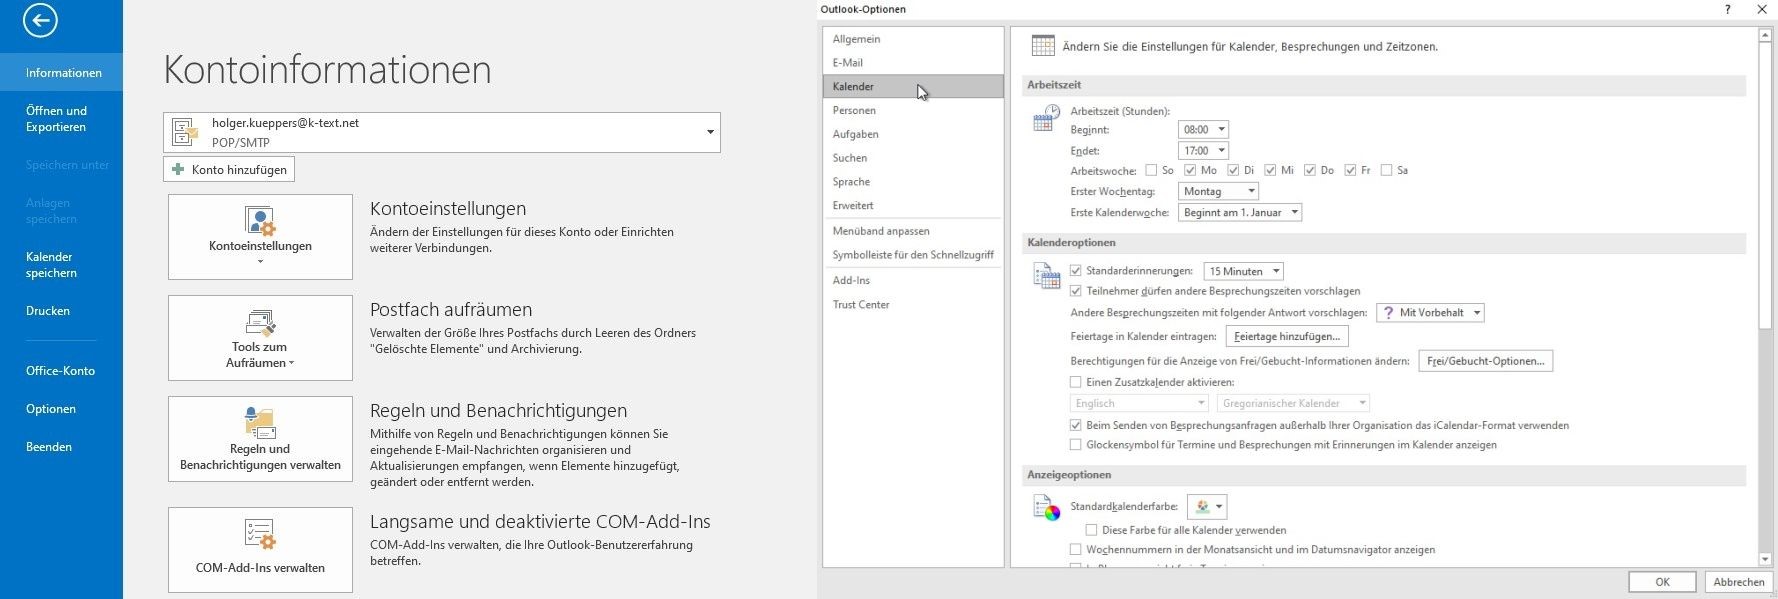Uncheck the Fr workday checkbox
Image resolution: width=1778 pixels, height=599 pixels.
(1350, 170)
